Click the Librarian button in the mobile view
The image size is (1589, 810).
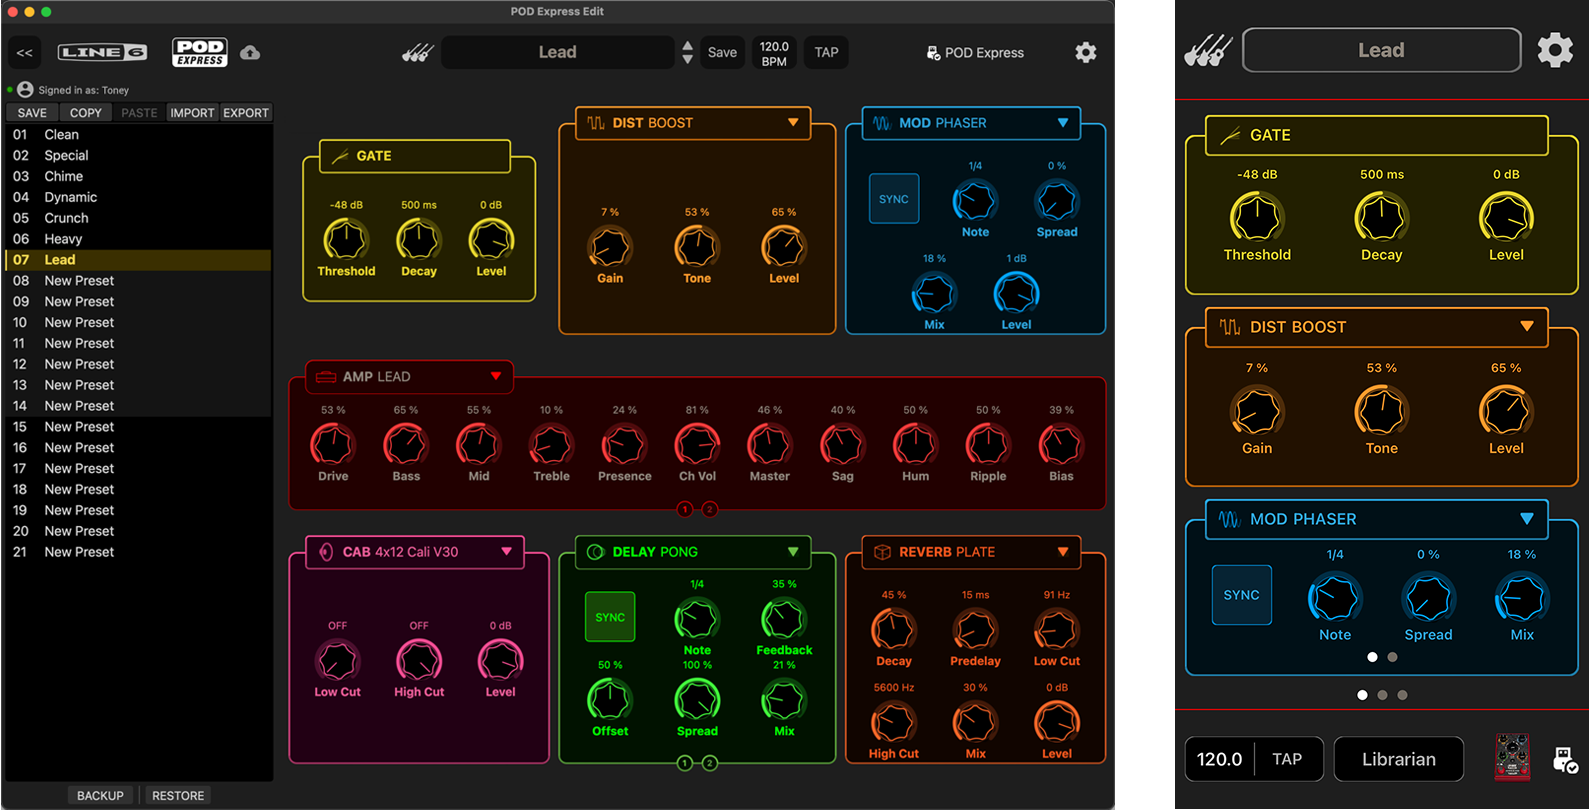pyautogui.click(x=1399, y=759)
